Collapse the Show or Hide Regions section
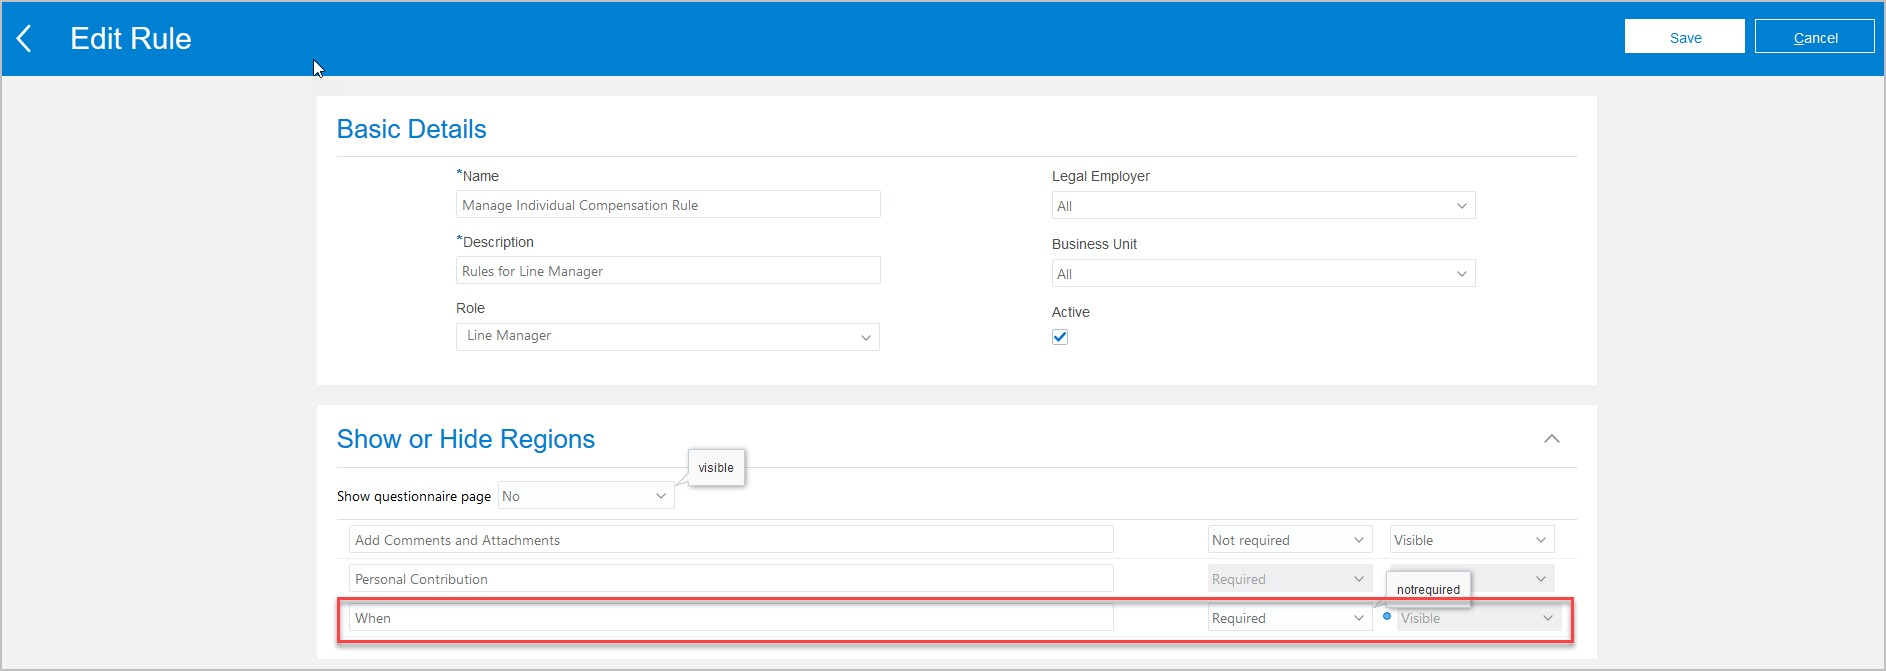Screen dimensions: 1886x671 tap(1551, 439)
